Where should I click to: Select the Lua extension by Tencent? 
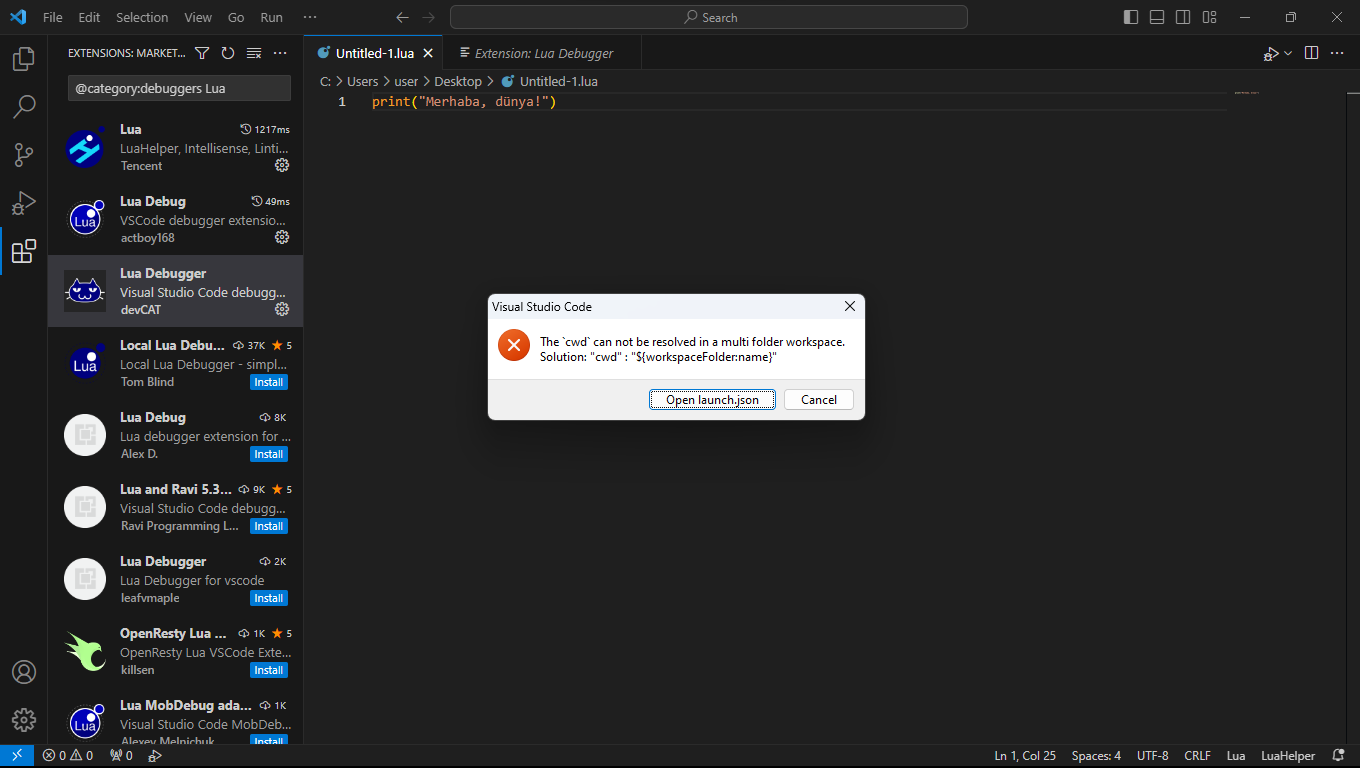pos(175,147)
